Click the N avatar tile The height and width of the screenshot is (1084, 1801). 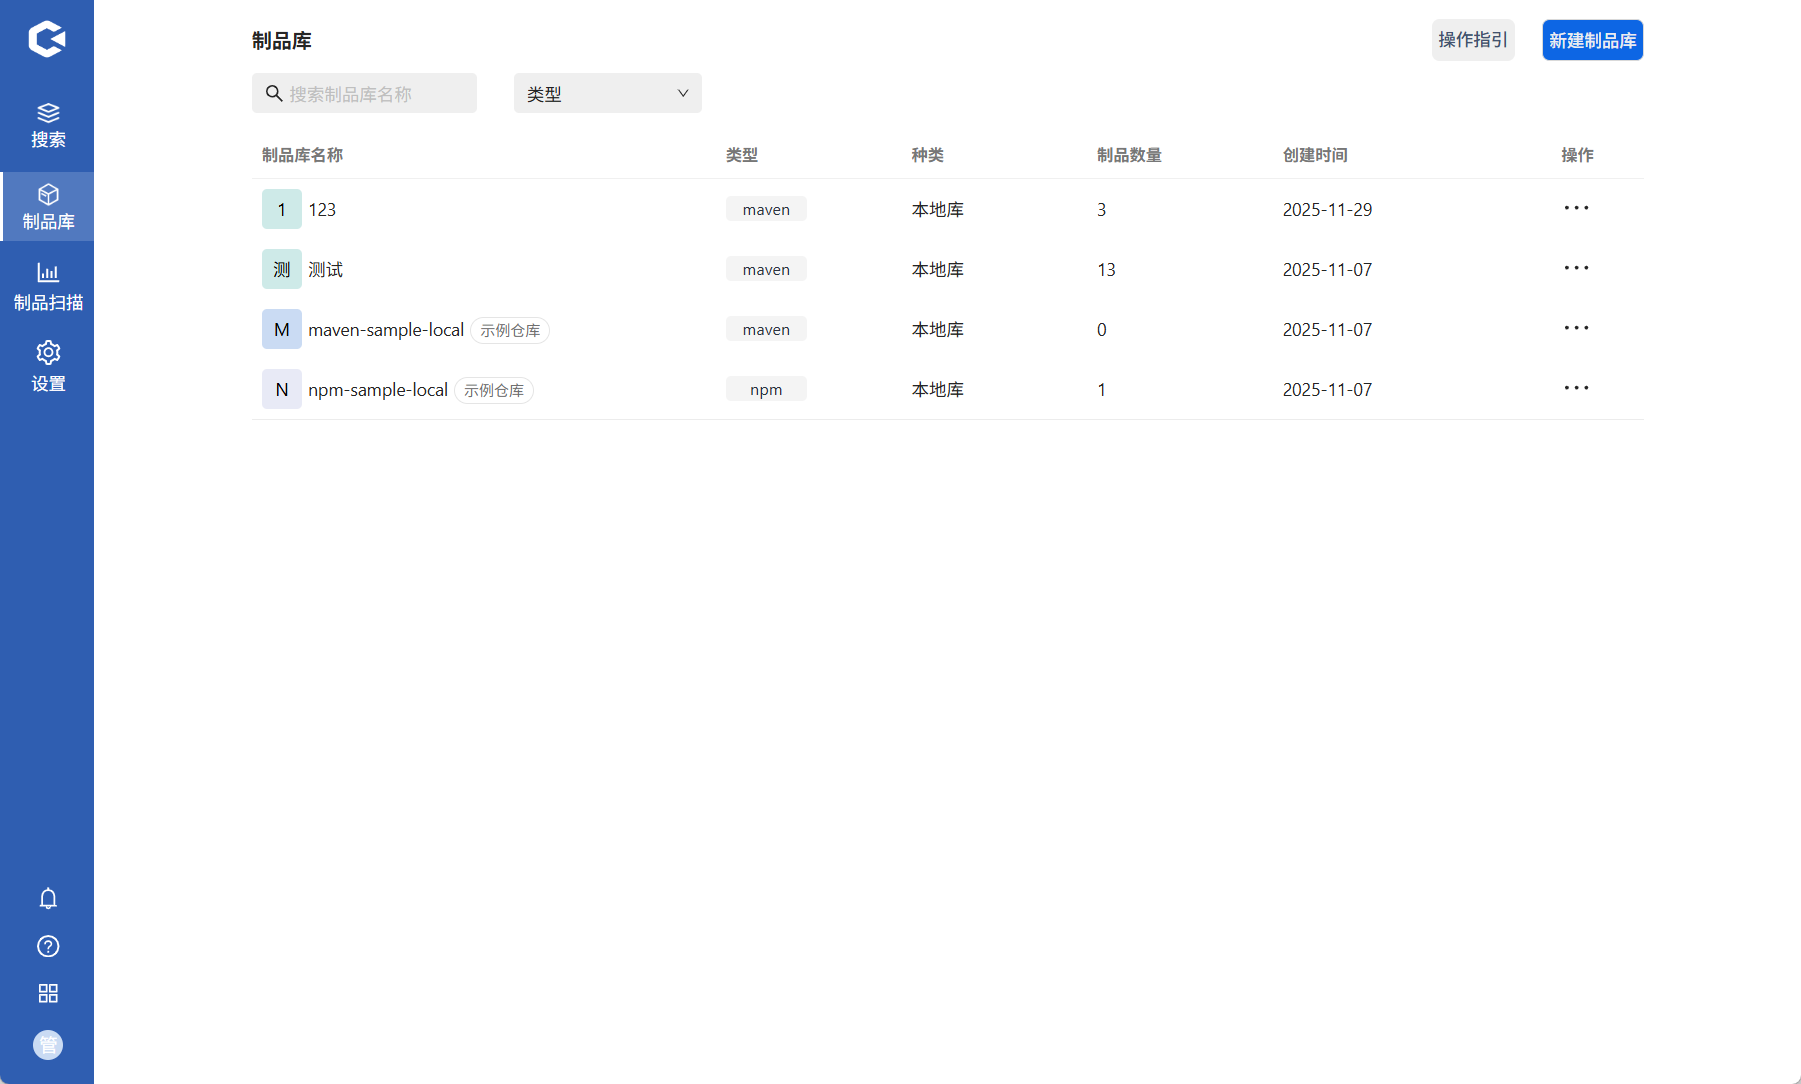(x=282, y=389)
